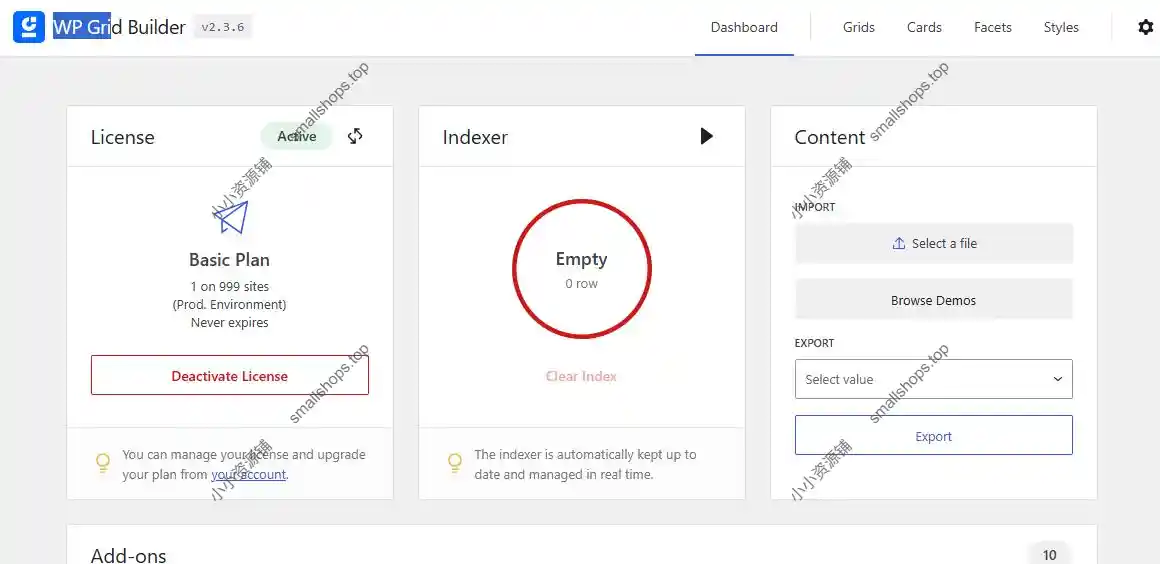Refresh license status with the sync icon
Screen dimensions: 1160x564
click(x=355, y=136)
